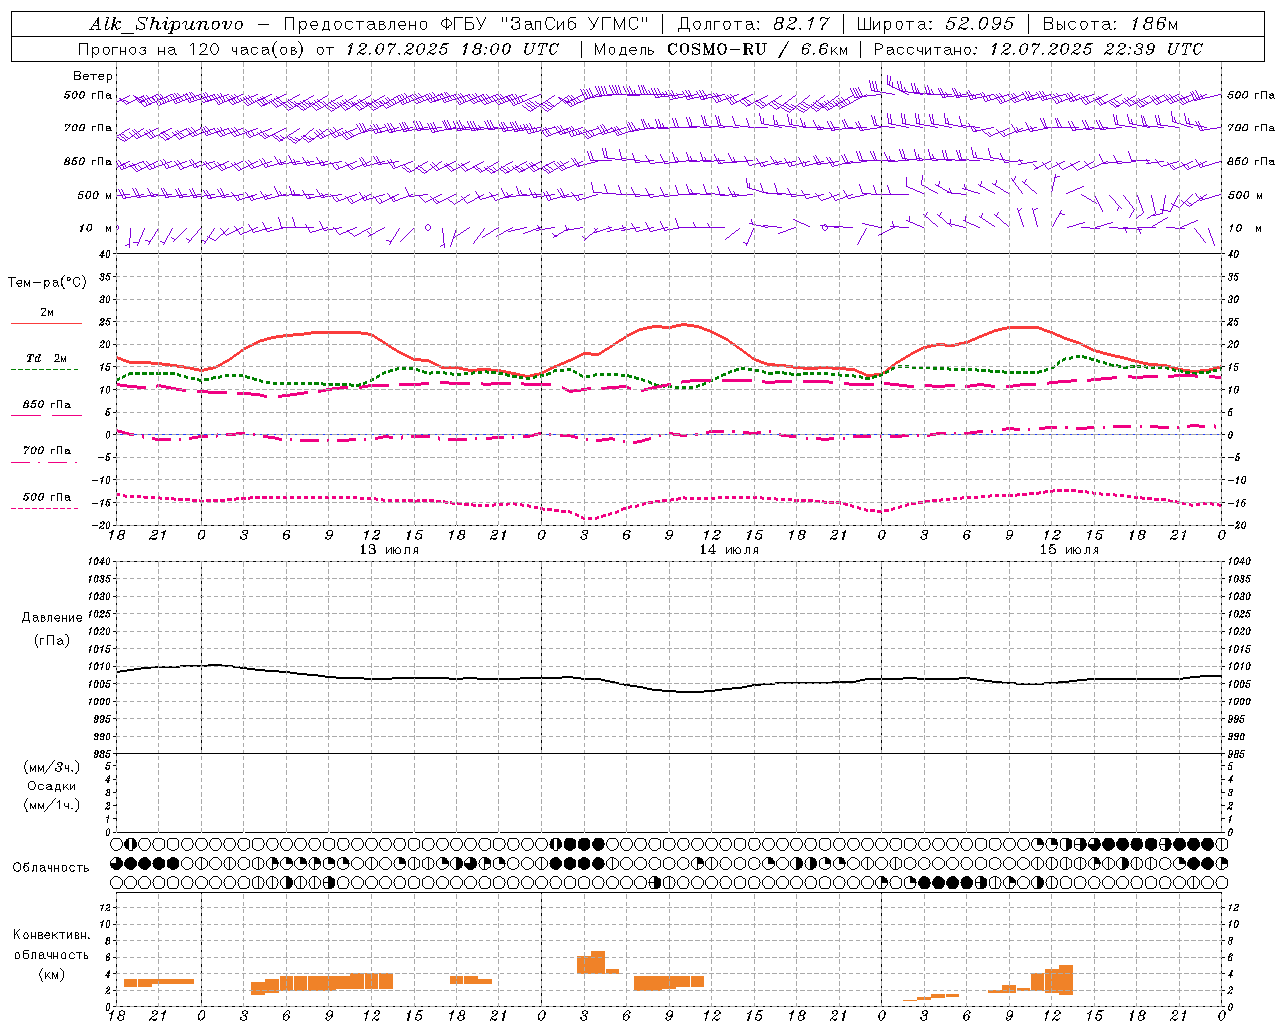Click the station name Alk_Shipunovo
The height and width of the screenshot is (1024, 1280).
pyautogui.click(x=166, y=24)
